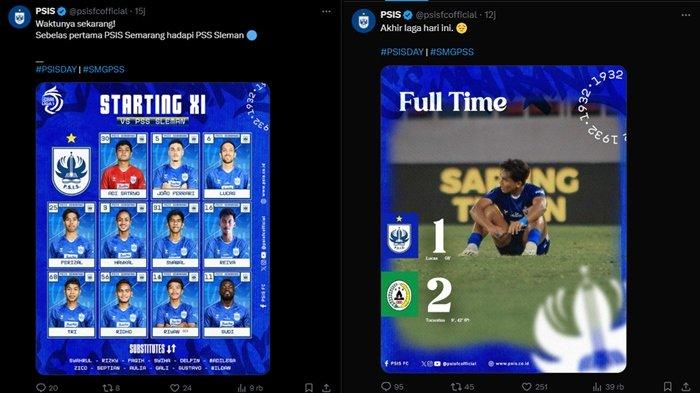The width and height of the screenshot is (700, 393).
Task: Share the Starting XI tweet
Action: click(326, 387)
